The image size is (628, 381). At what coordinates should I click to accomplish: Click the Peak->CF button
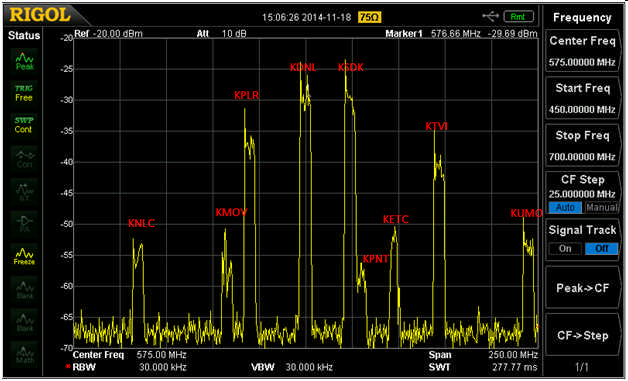(582, 288)
